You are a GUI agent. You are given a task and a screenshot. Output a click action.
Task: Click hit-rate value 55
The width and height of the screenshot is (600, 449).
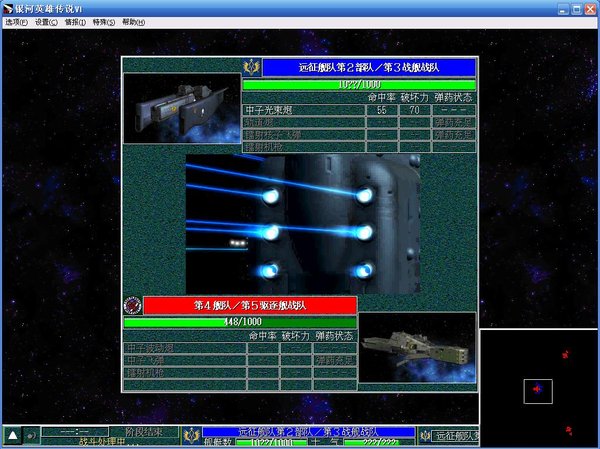coord(382,110)
